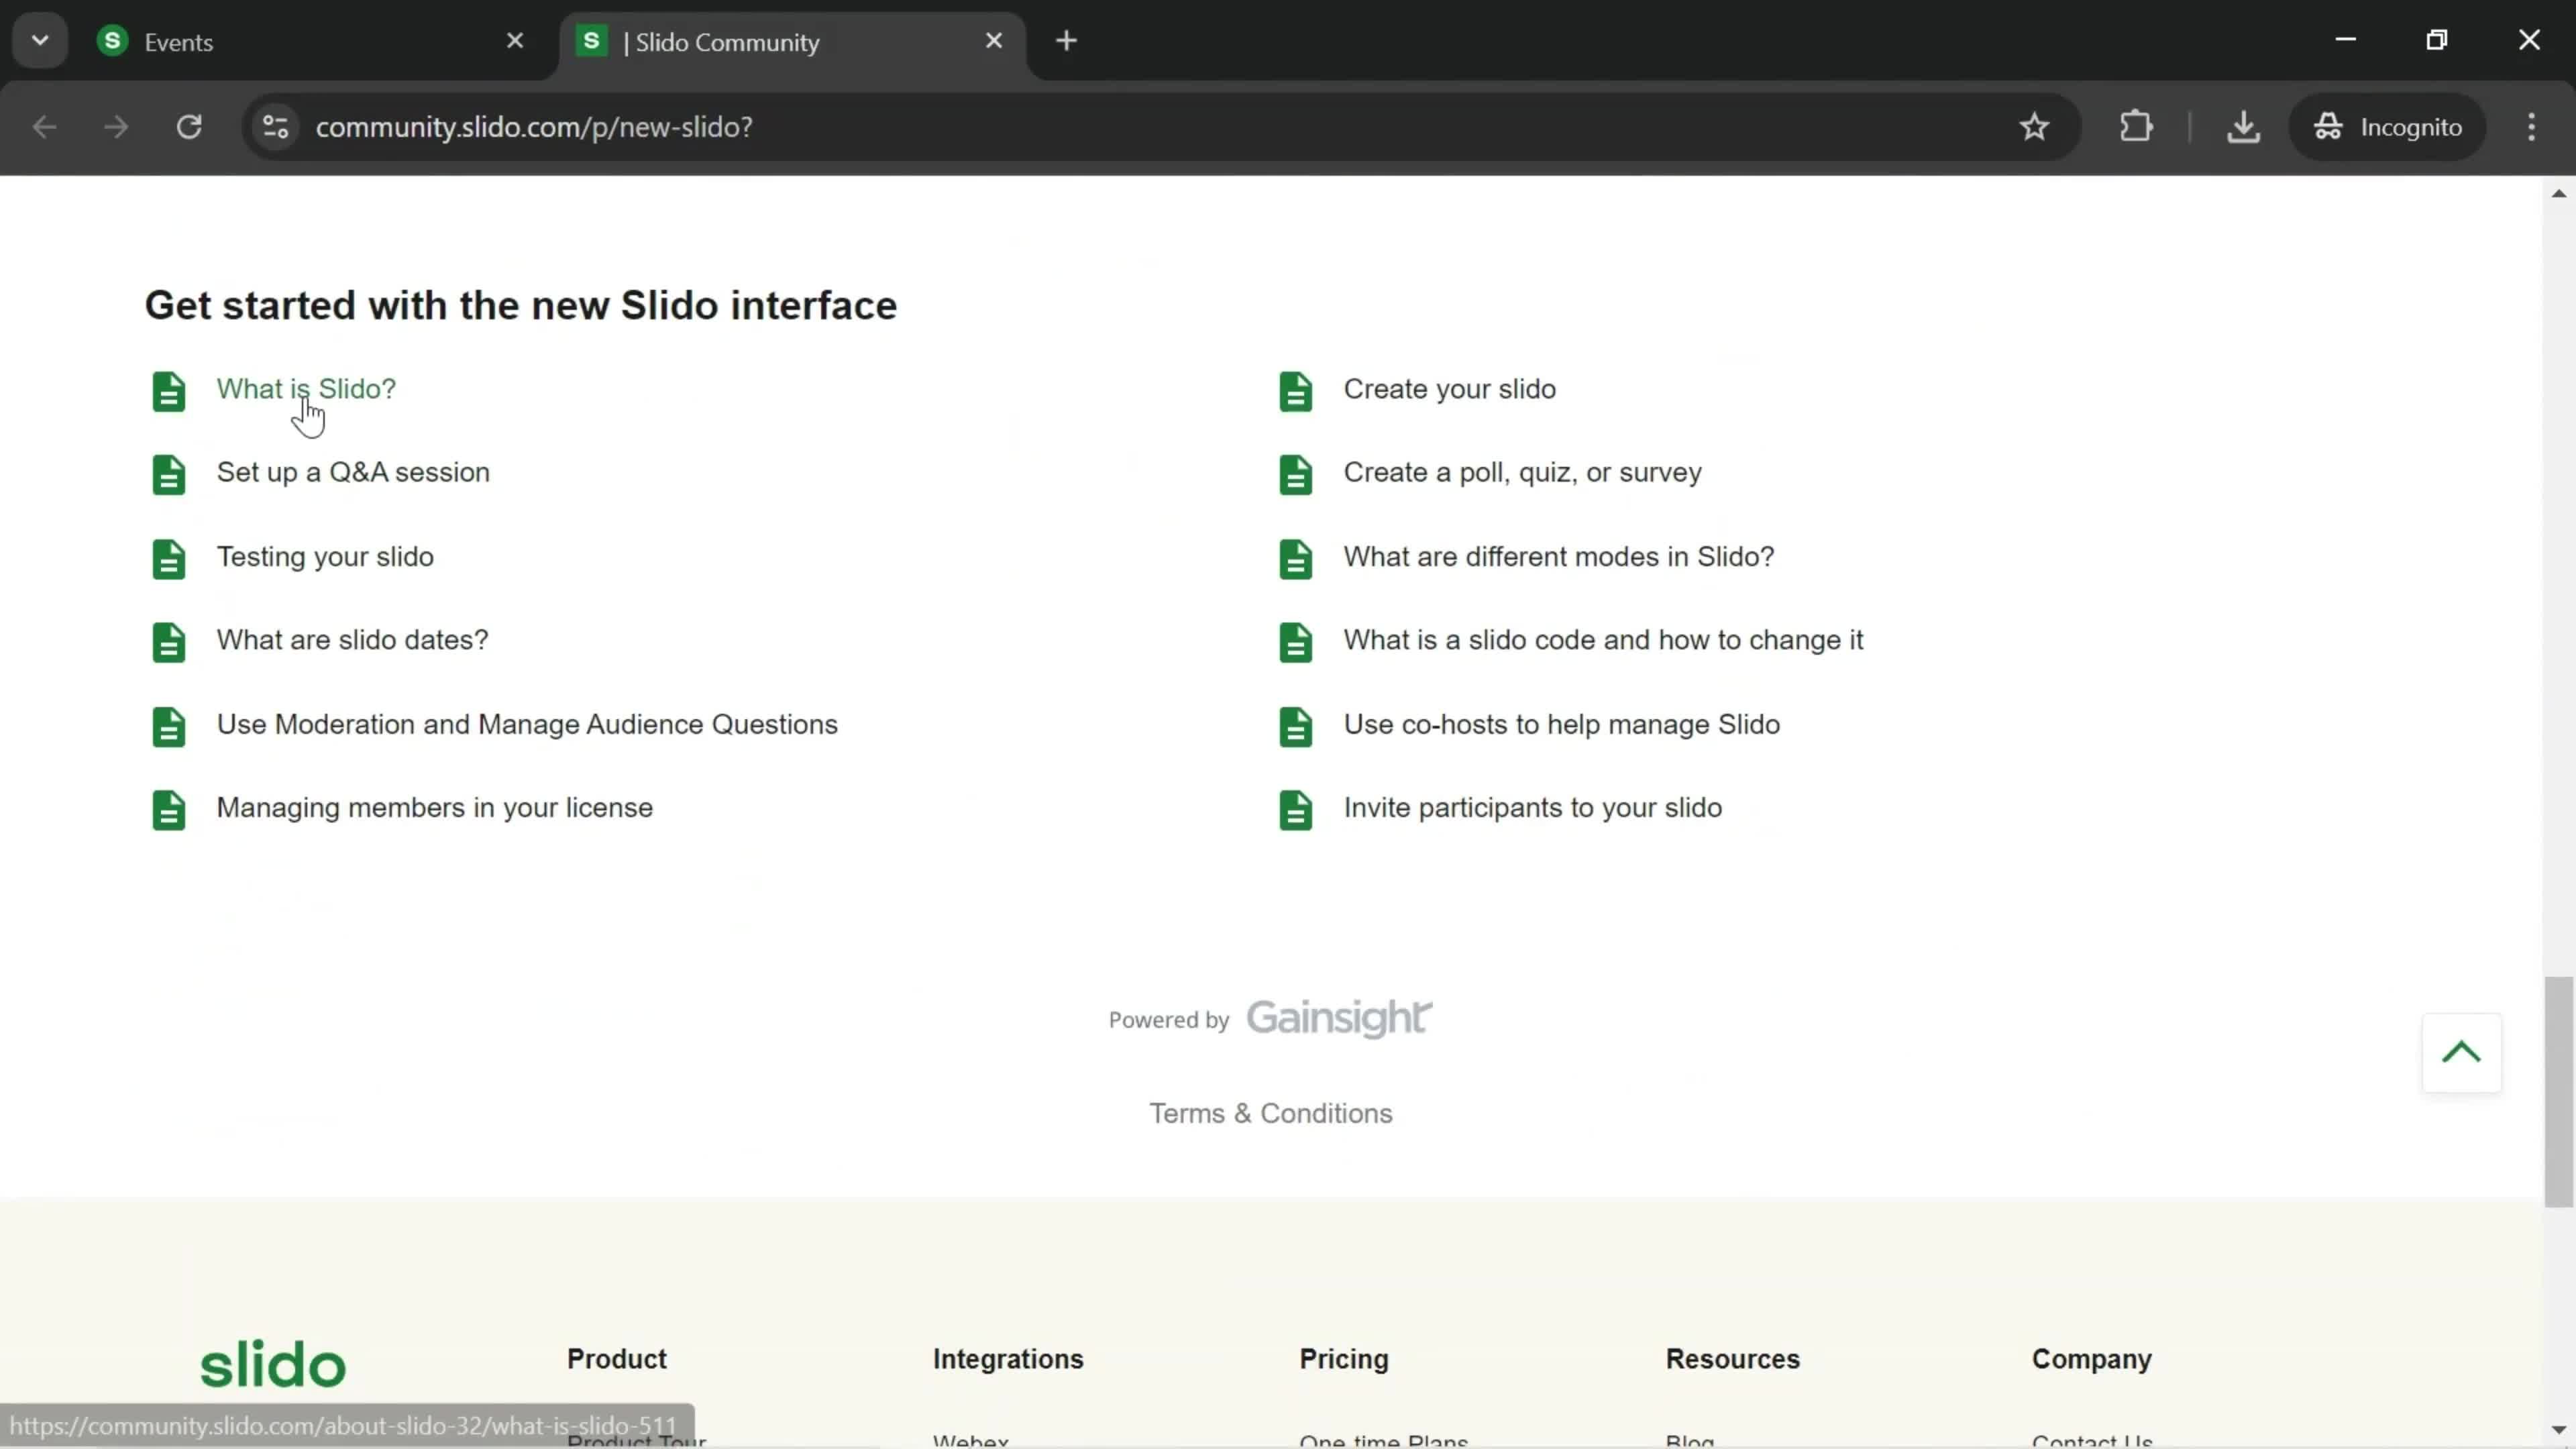The width and height of the screenshot is (2576, 1449).
Task: Select the Slido Community tab
Action: coord(792,42)
